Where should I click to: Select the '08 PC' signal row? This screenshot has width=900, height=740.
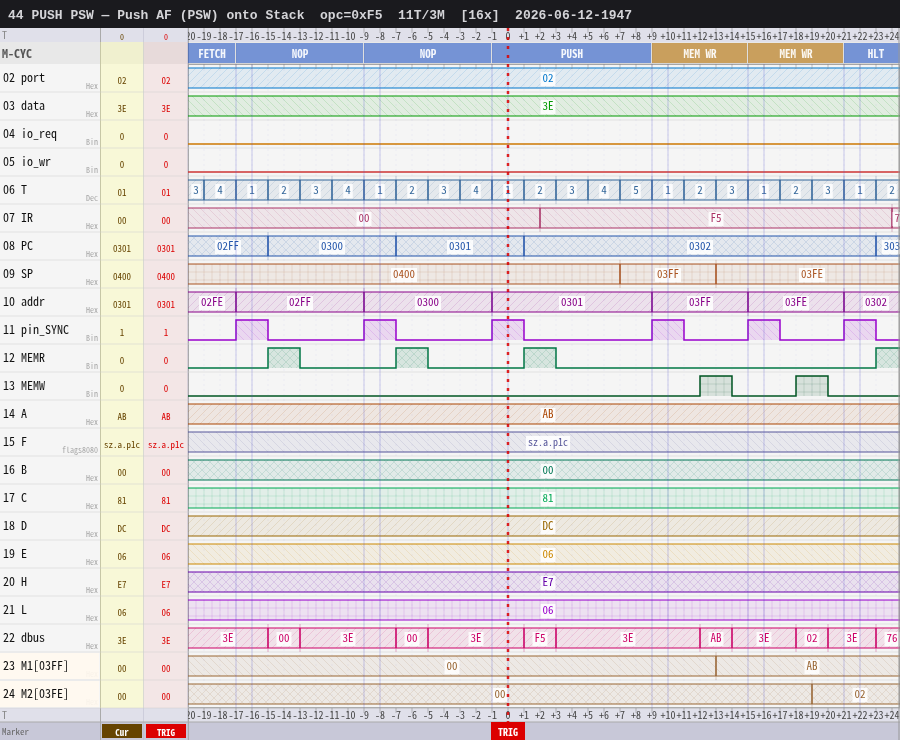[x=450, y=246]
